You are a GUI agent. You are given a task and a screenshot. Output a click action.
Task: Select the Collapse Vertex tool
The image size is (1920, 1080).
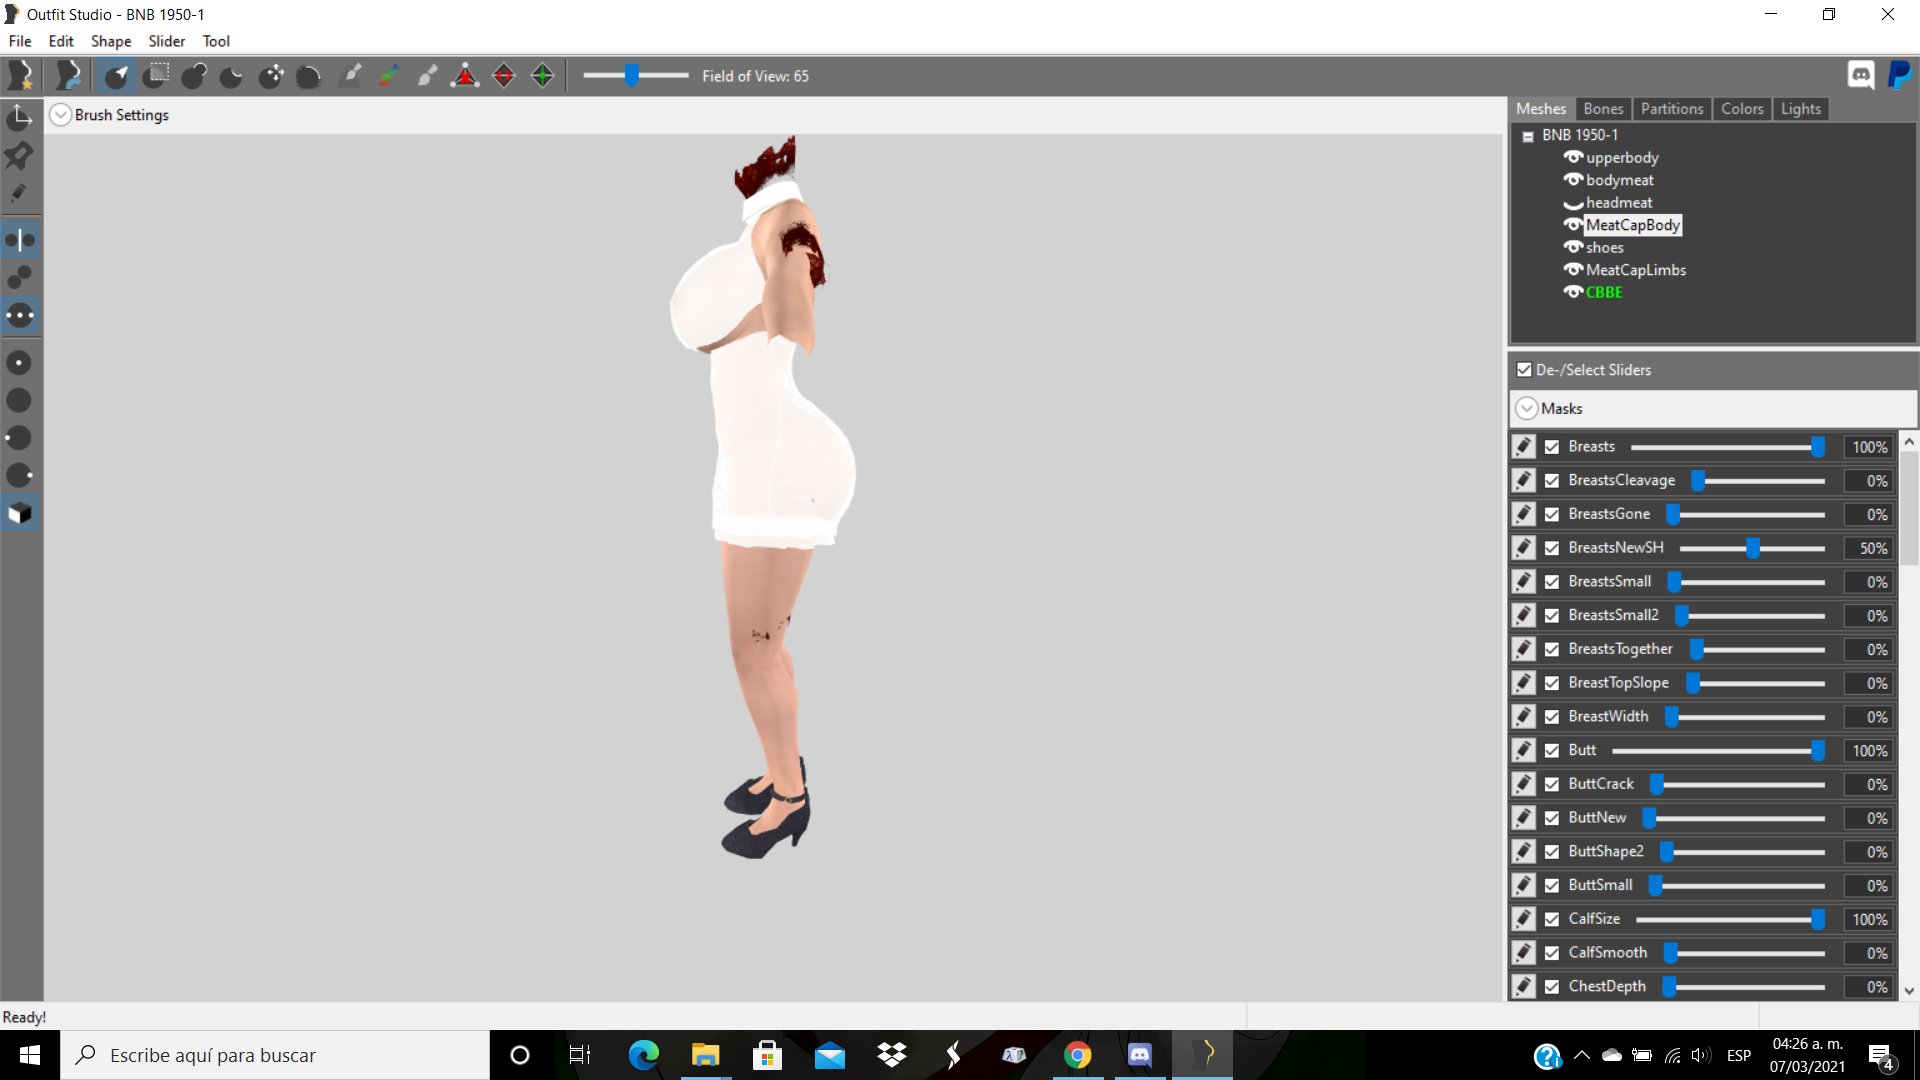(x=465, y=76)
